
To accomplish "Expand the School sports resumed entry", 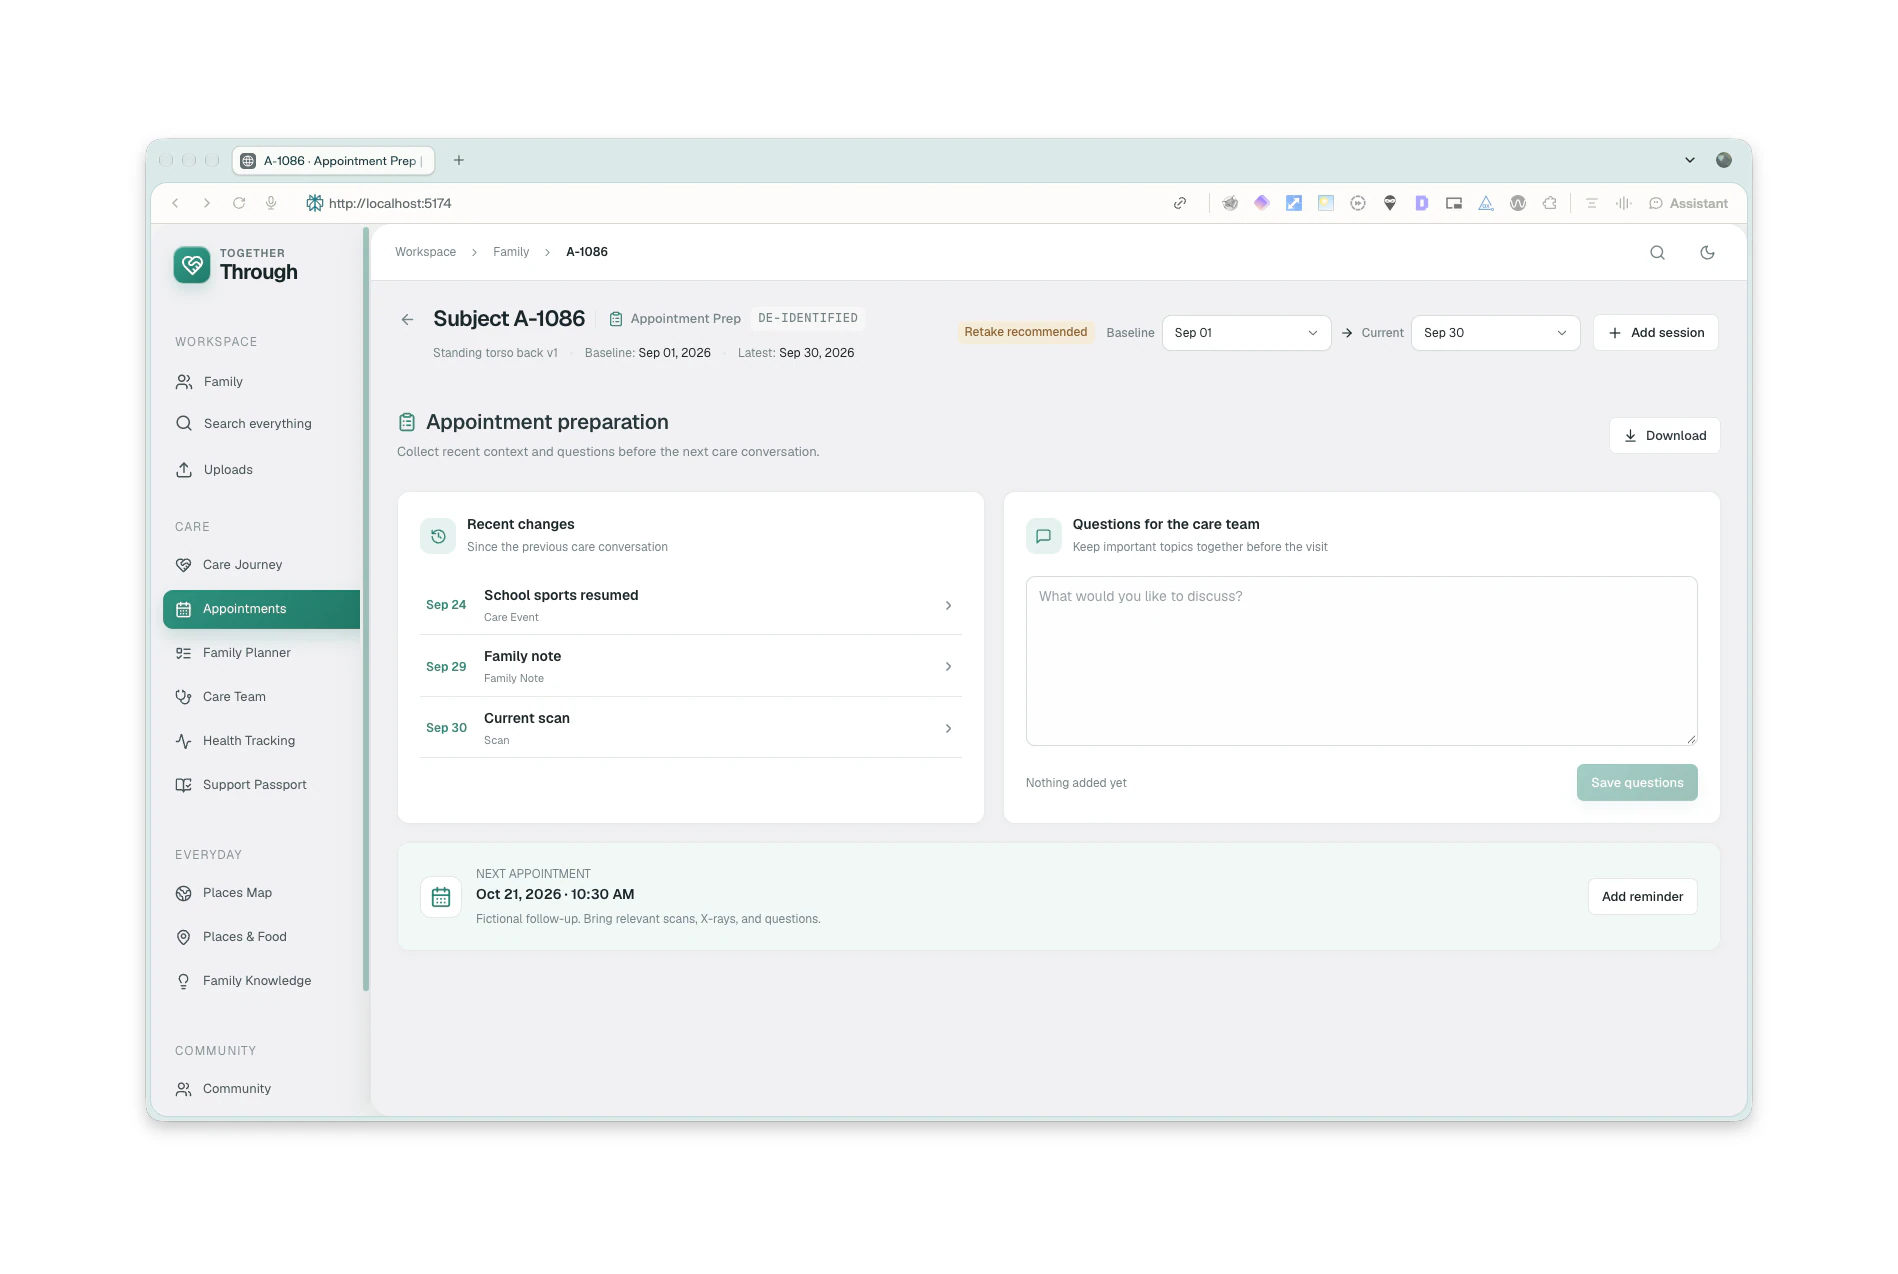I will (x=691, y=605).
